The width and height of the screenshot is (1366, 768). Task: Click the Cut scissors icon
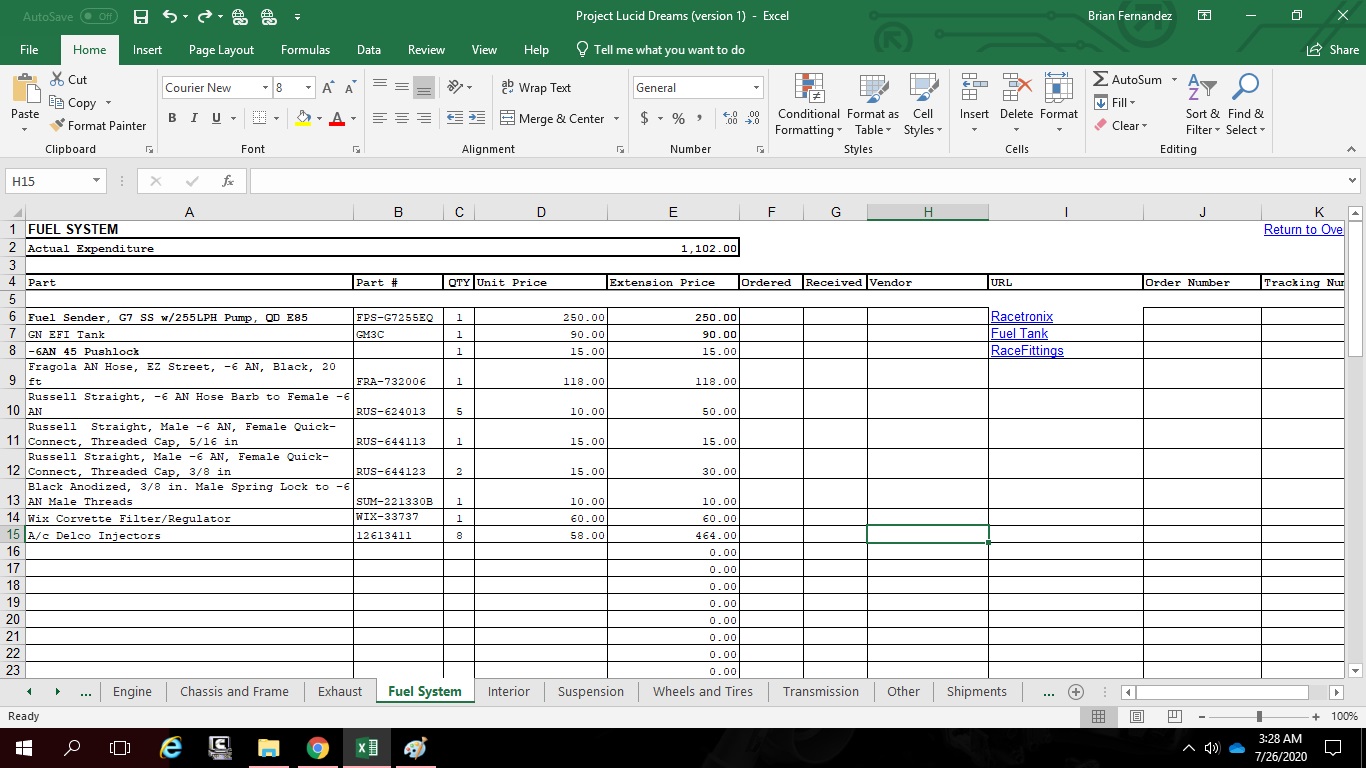click(x=57, y=79)
